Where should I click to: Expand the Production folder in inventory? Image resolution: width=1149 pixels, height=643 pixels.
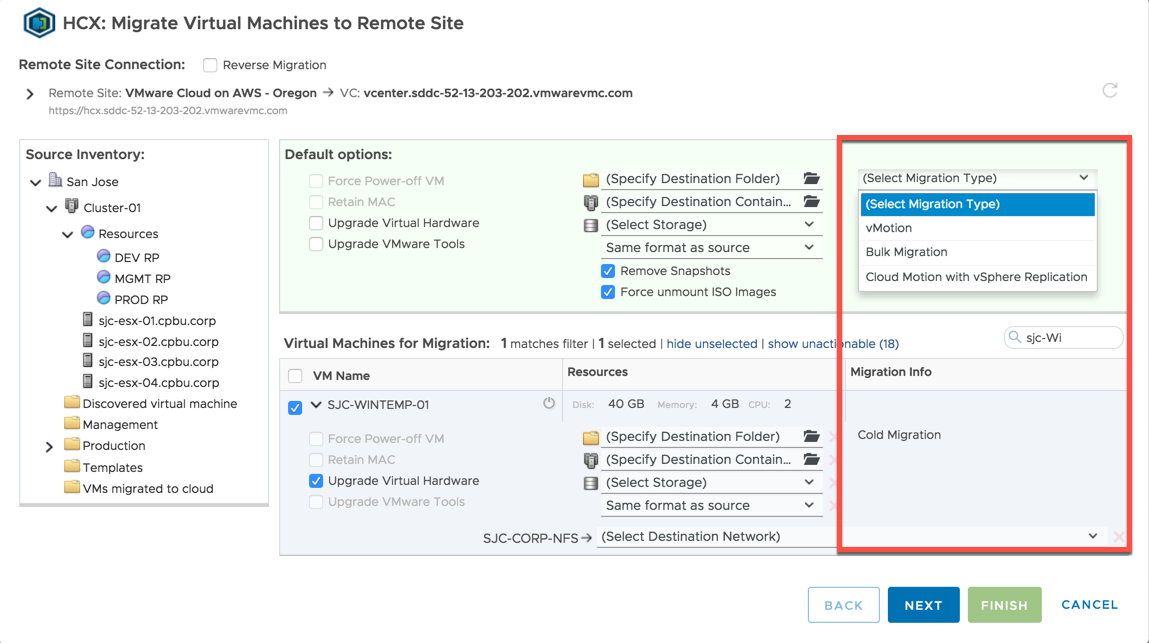[x=49, y=447]
